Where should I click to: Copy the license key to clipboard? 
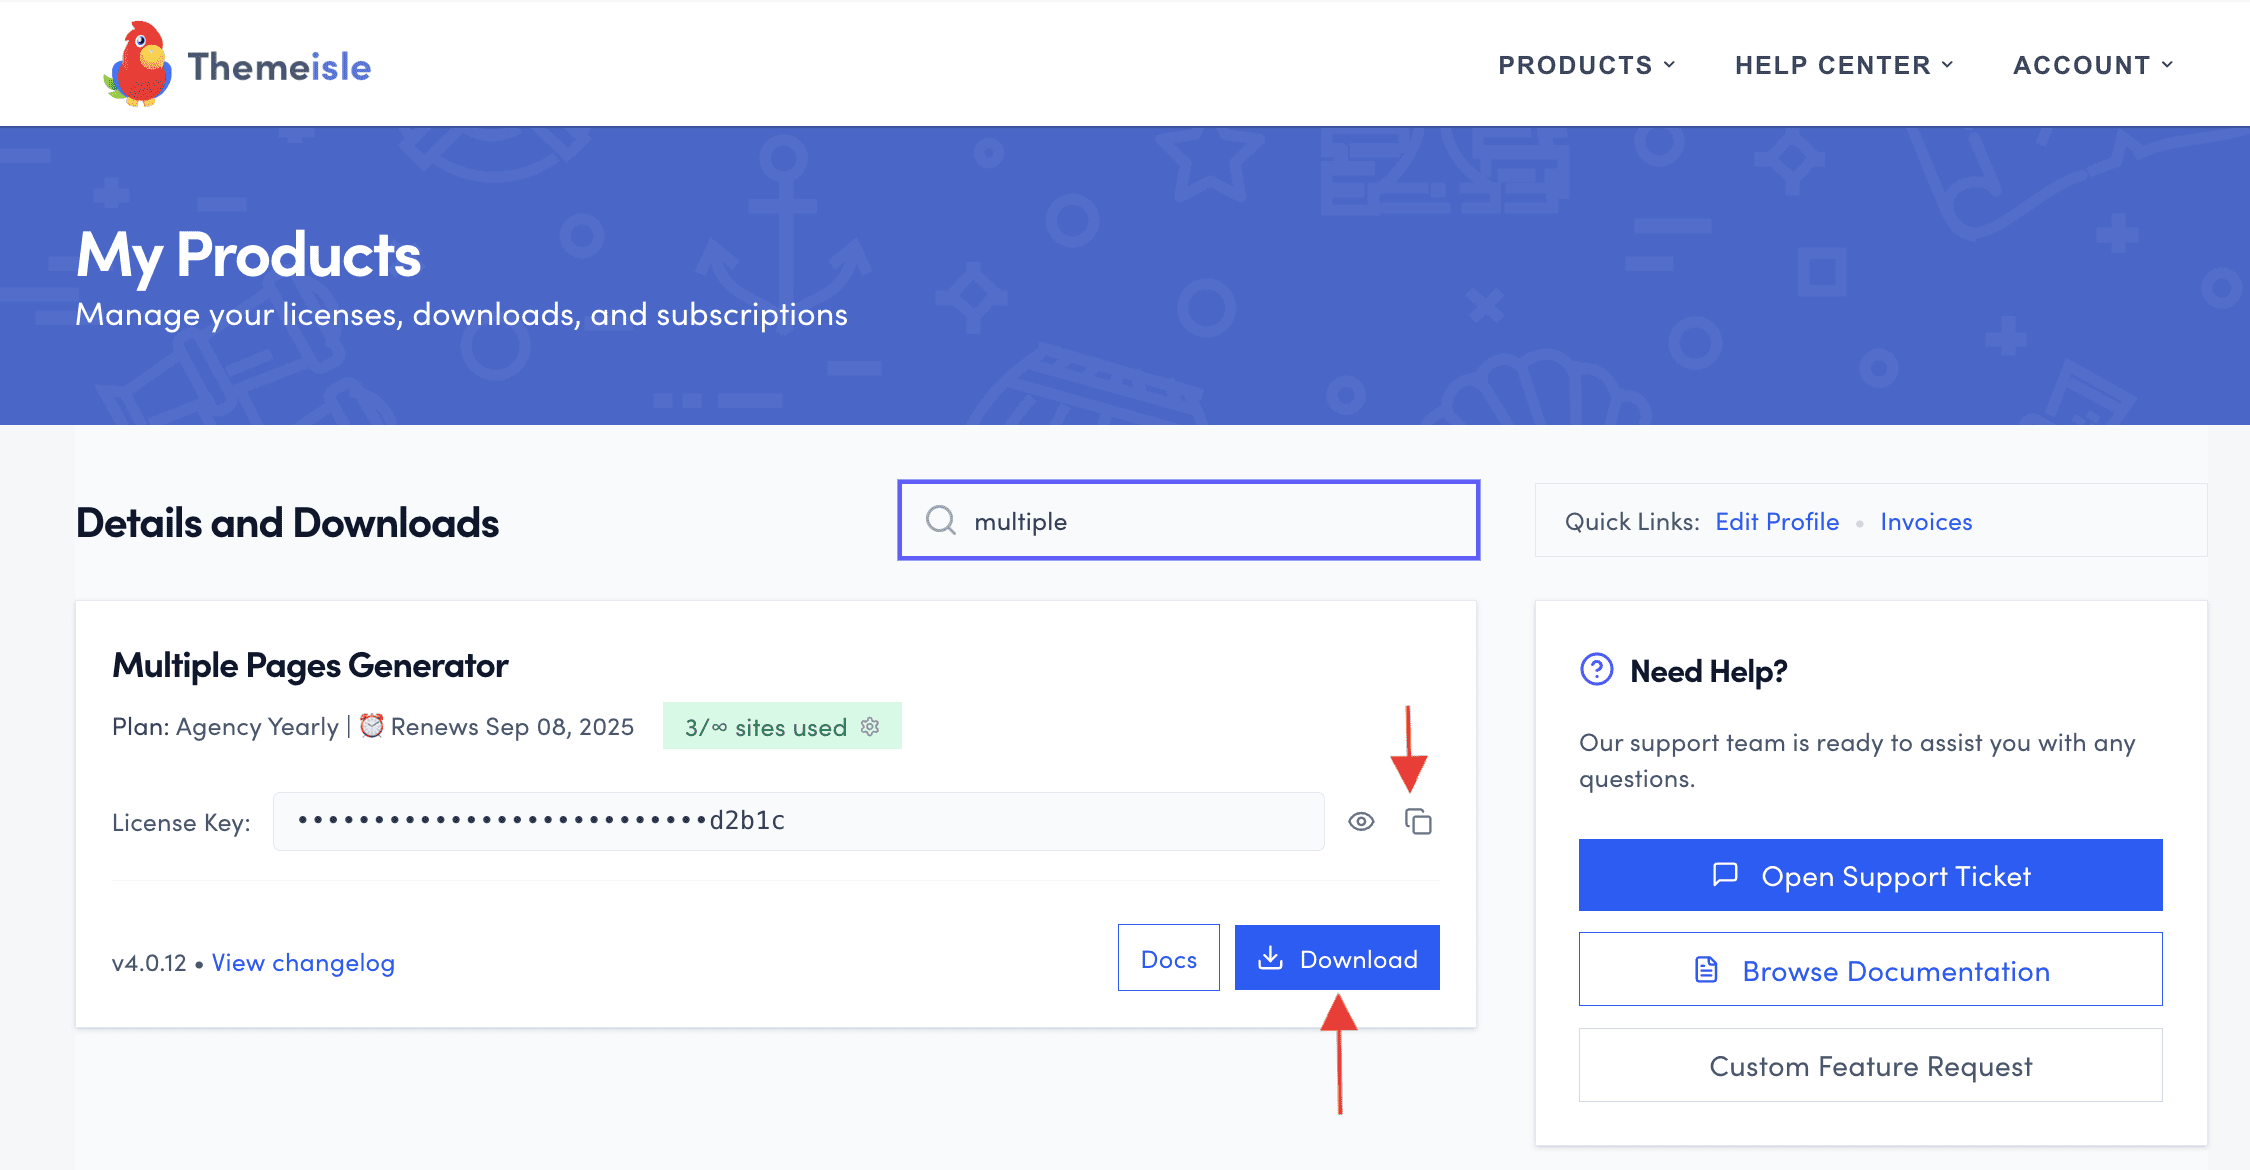click(1418, 822)
